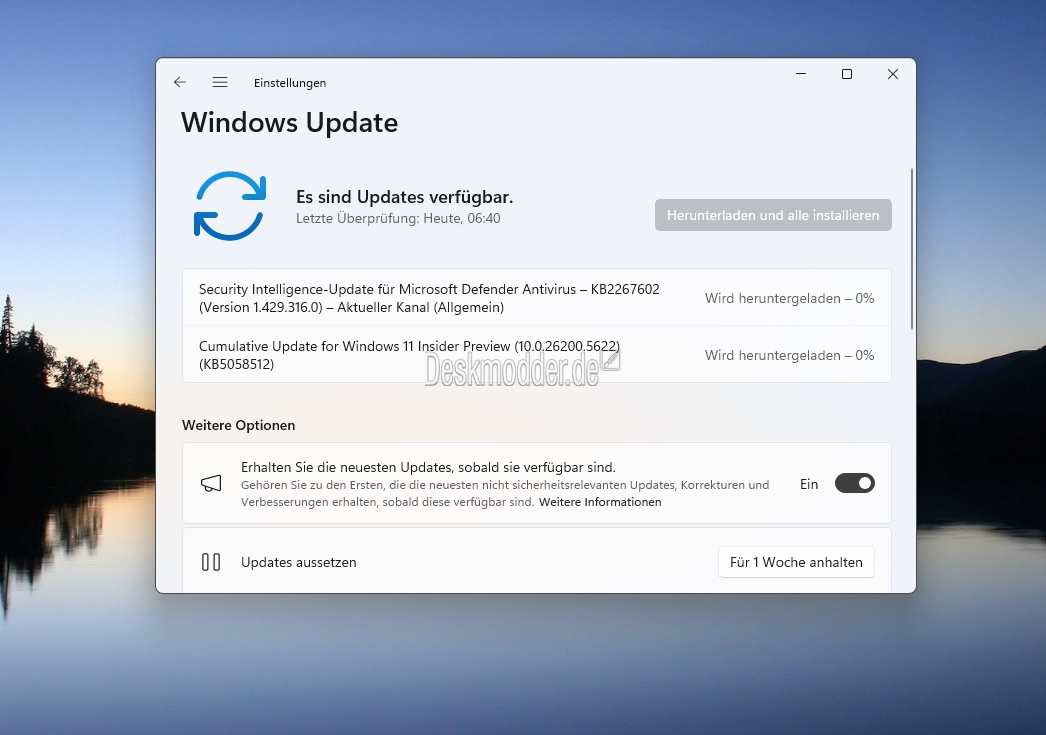Click Herunterladen und alle installieren button
The width and height of the screenshot is (1046, 735).
[773, 215]
